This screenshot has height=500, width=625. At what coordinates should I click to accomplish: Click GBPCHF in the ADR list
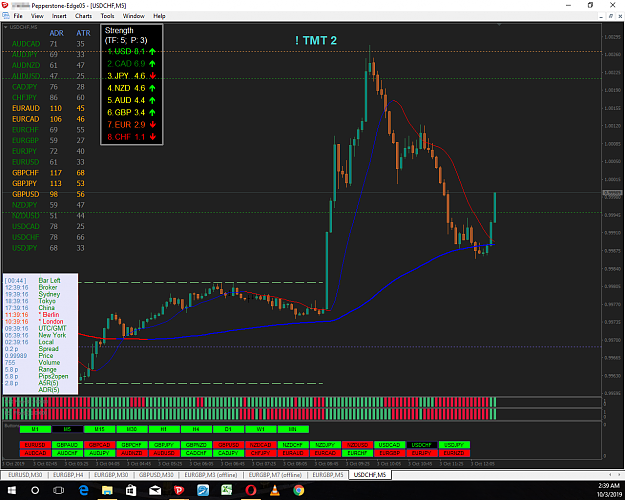26,173
